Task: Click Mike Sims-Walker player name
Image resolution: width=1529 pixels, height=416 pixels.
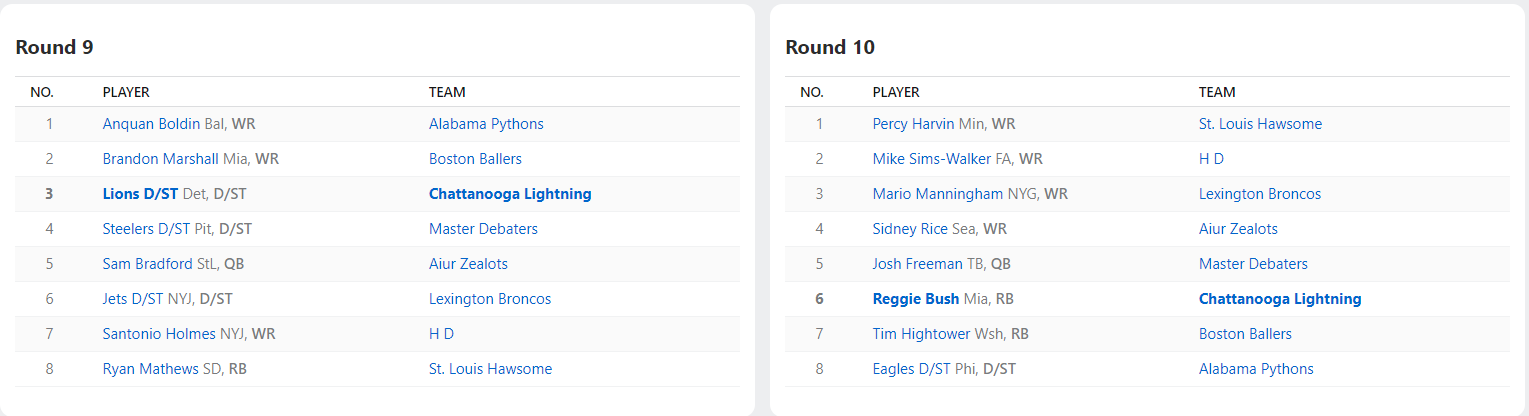Action: click(x=931, y=159)
